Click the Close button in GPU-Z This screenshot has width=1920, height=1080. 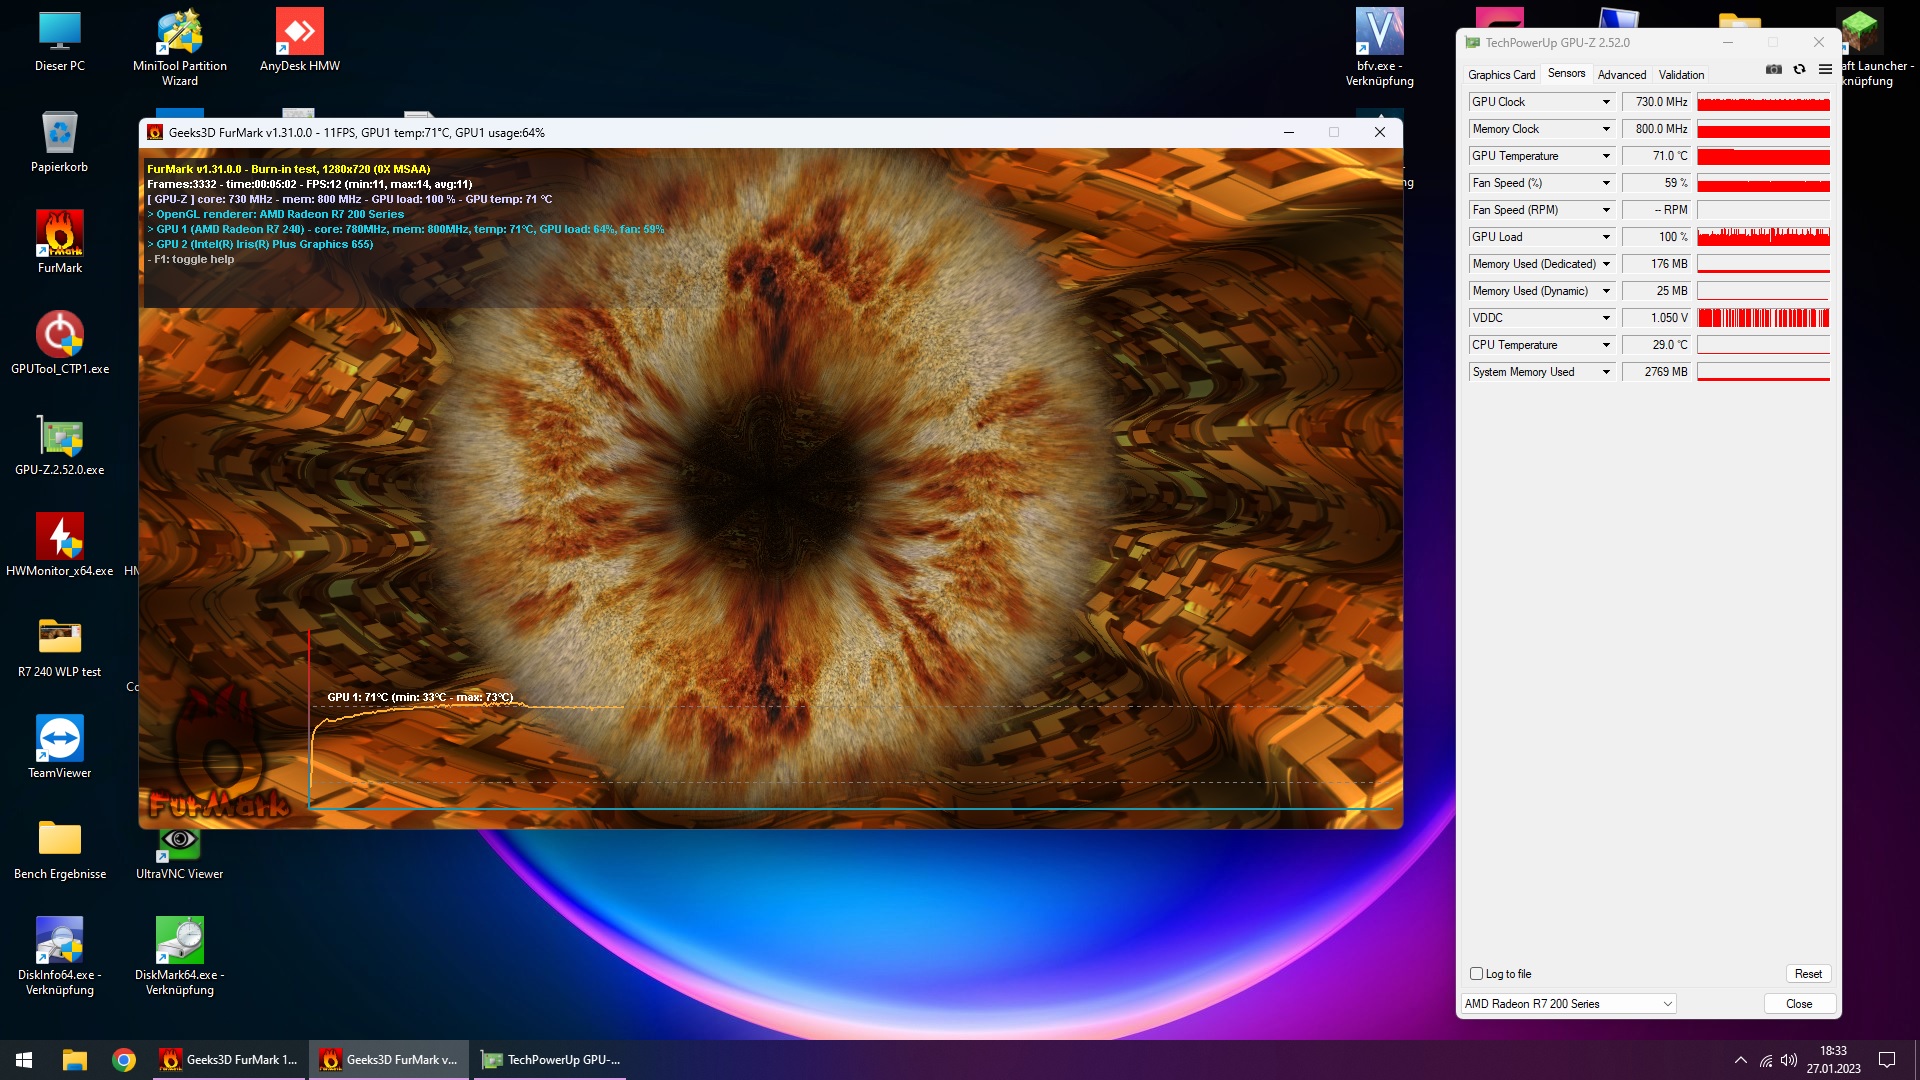click(x=1798, y=1004)
